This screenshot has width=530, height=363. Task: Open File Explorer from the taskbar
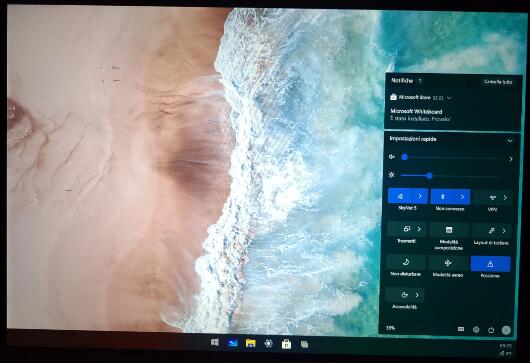tap(250, 343)
